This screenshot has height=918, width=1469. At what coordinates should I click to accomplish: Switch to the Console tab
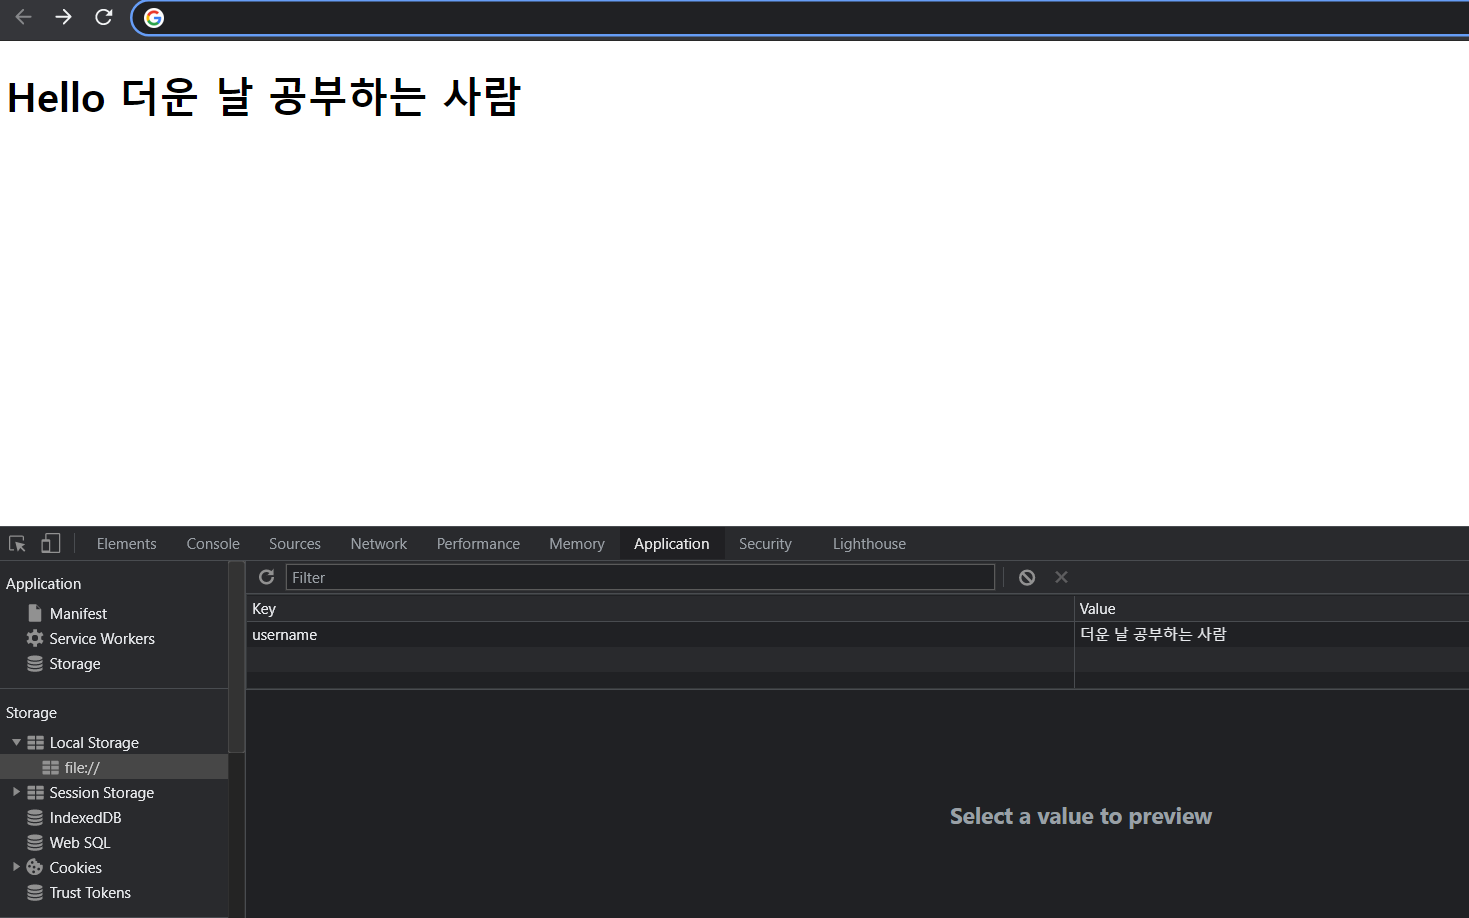click(213, 544)
